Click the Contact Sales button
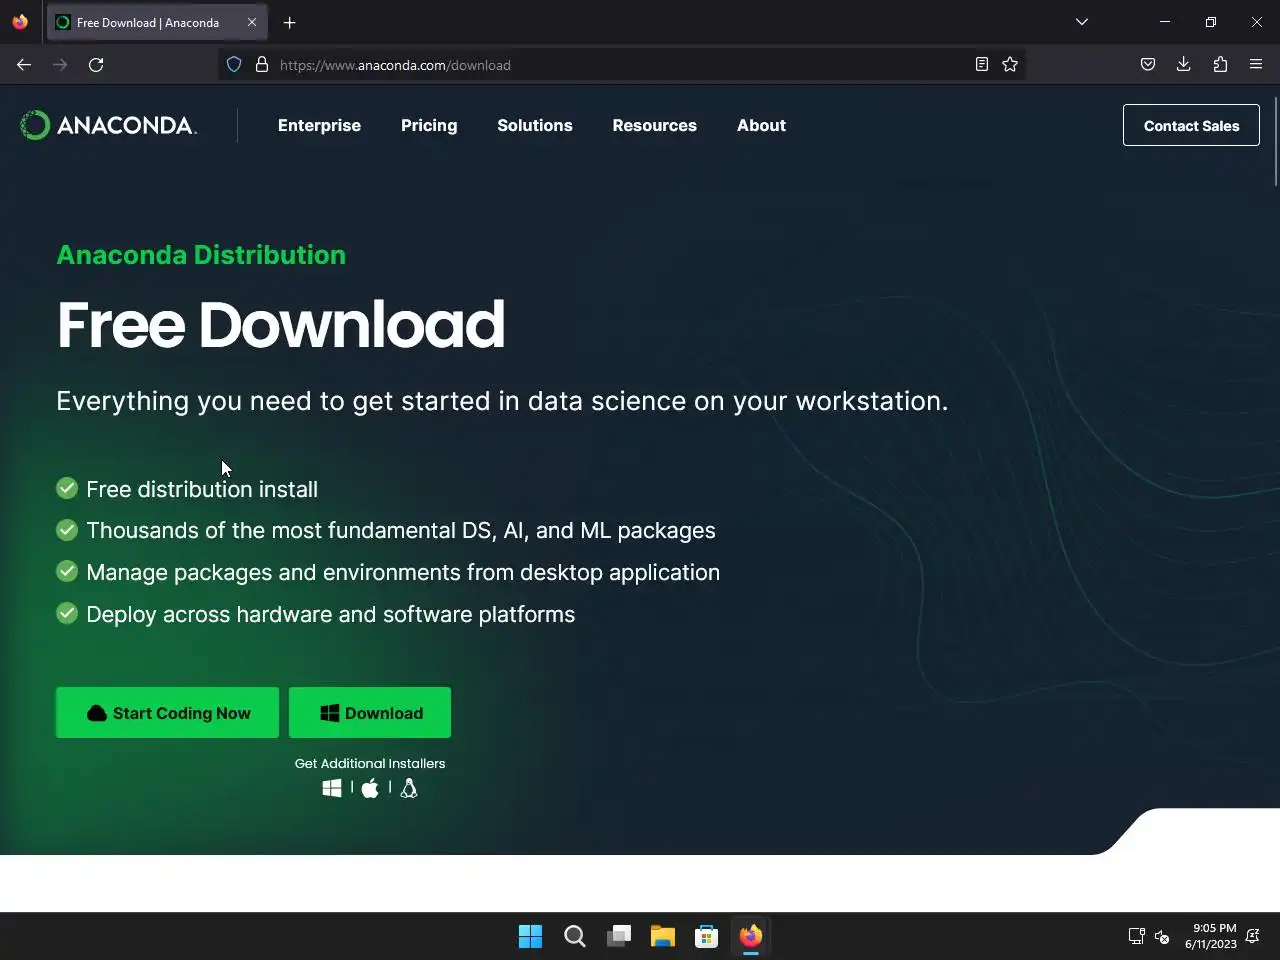Viewport: 1280px width, 960px height. pos(1191,125)
